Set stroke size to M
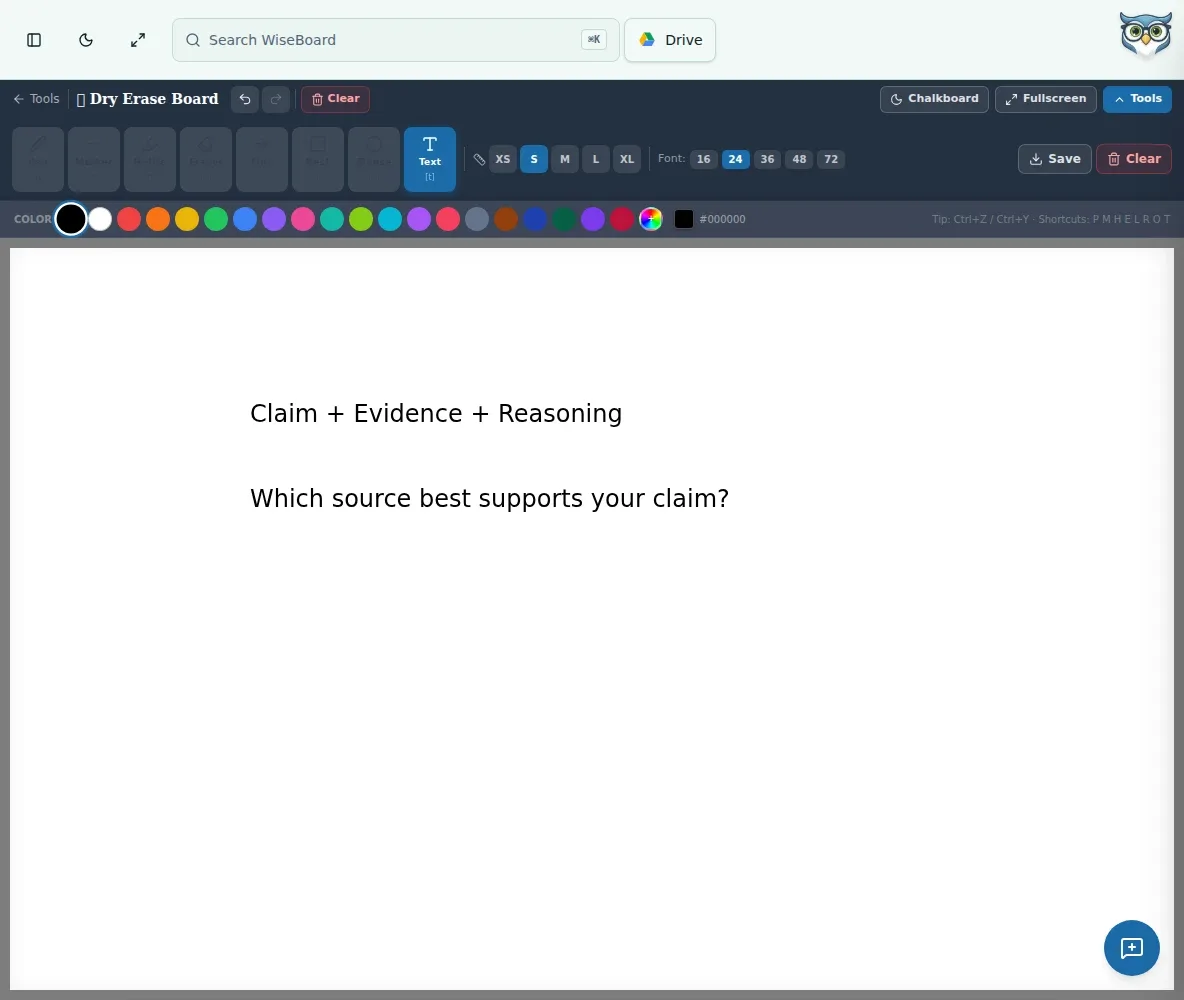1184x1000 pixels. [x=565, y=159]
